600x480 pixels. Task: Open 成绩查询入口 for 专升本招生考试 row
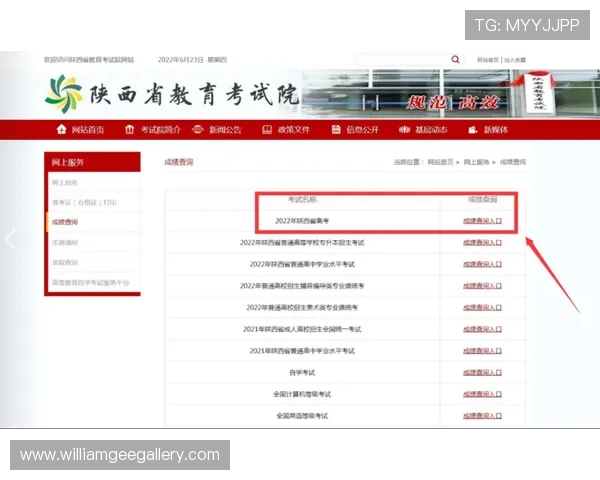482,243
